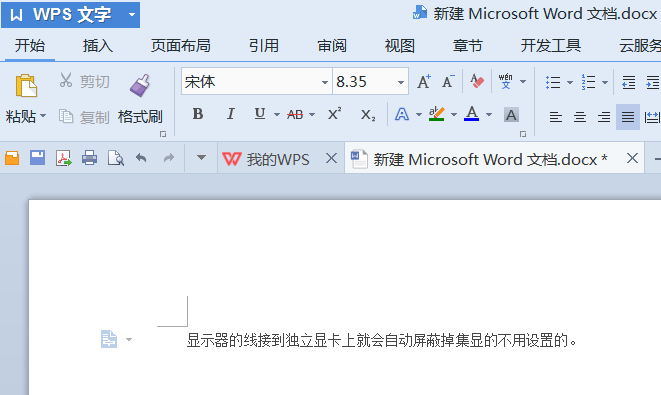Screen dimensions: 661x395
Task: Insert numbered list icon
Action: tap(588, 82)
